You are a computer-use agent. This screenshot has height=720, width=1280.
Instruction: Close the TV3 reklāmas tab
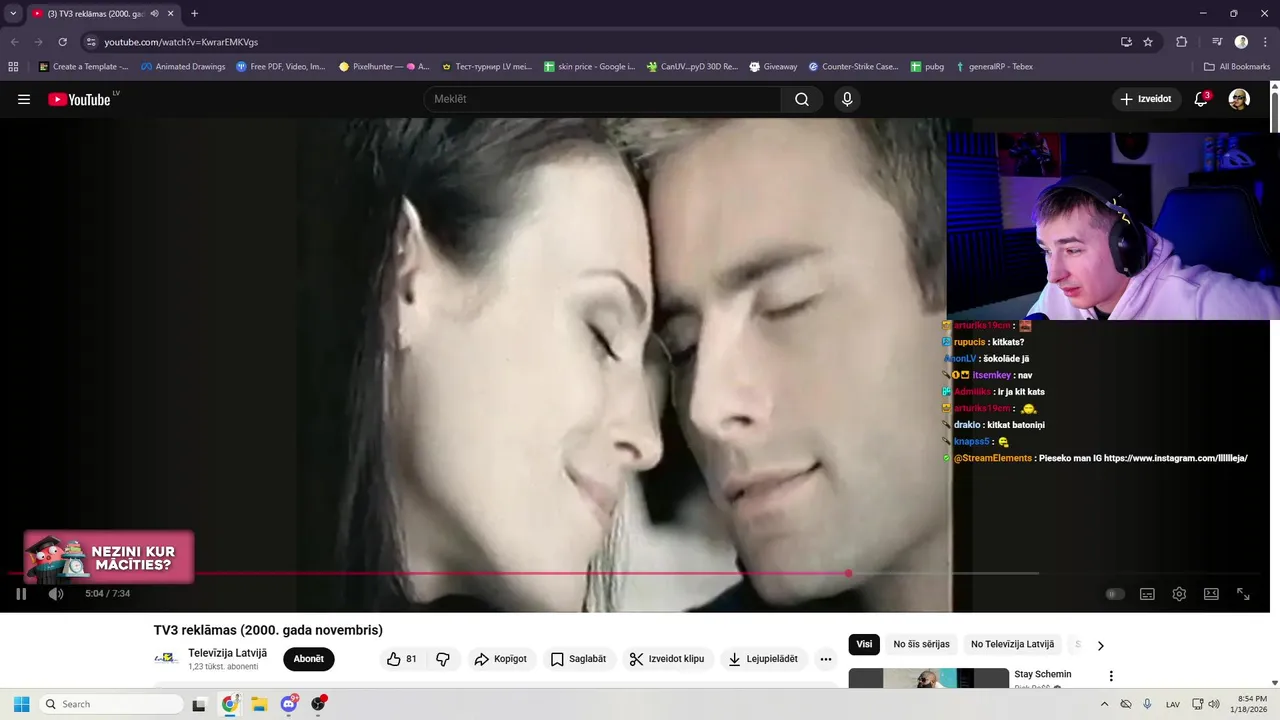(x=171, y=13)
